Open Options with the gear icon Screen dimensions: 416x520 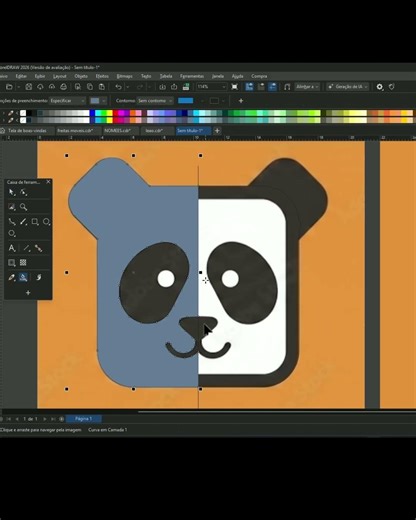(380, 87)
